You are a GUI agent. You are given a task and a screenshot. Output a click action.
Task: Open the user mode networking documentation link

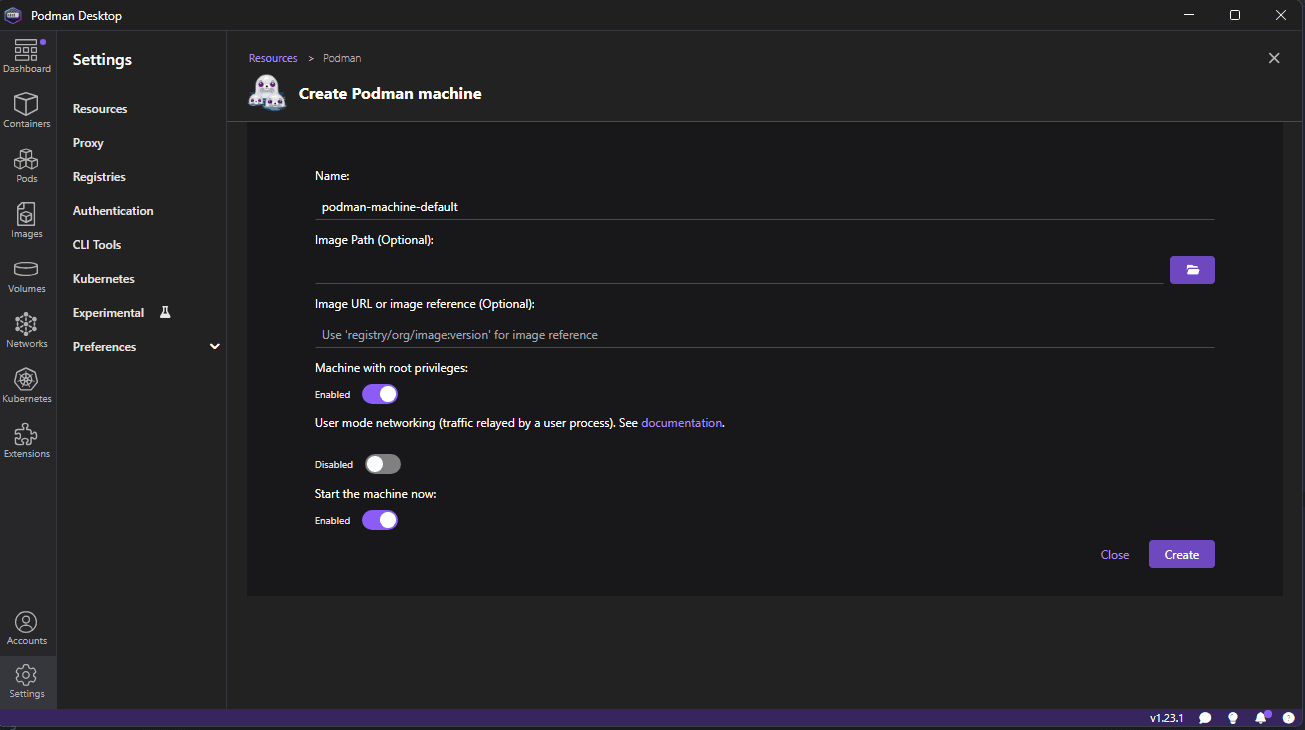tap(681, 423)
